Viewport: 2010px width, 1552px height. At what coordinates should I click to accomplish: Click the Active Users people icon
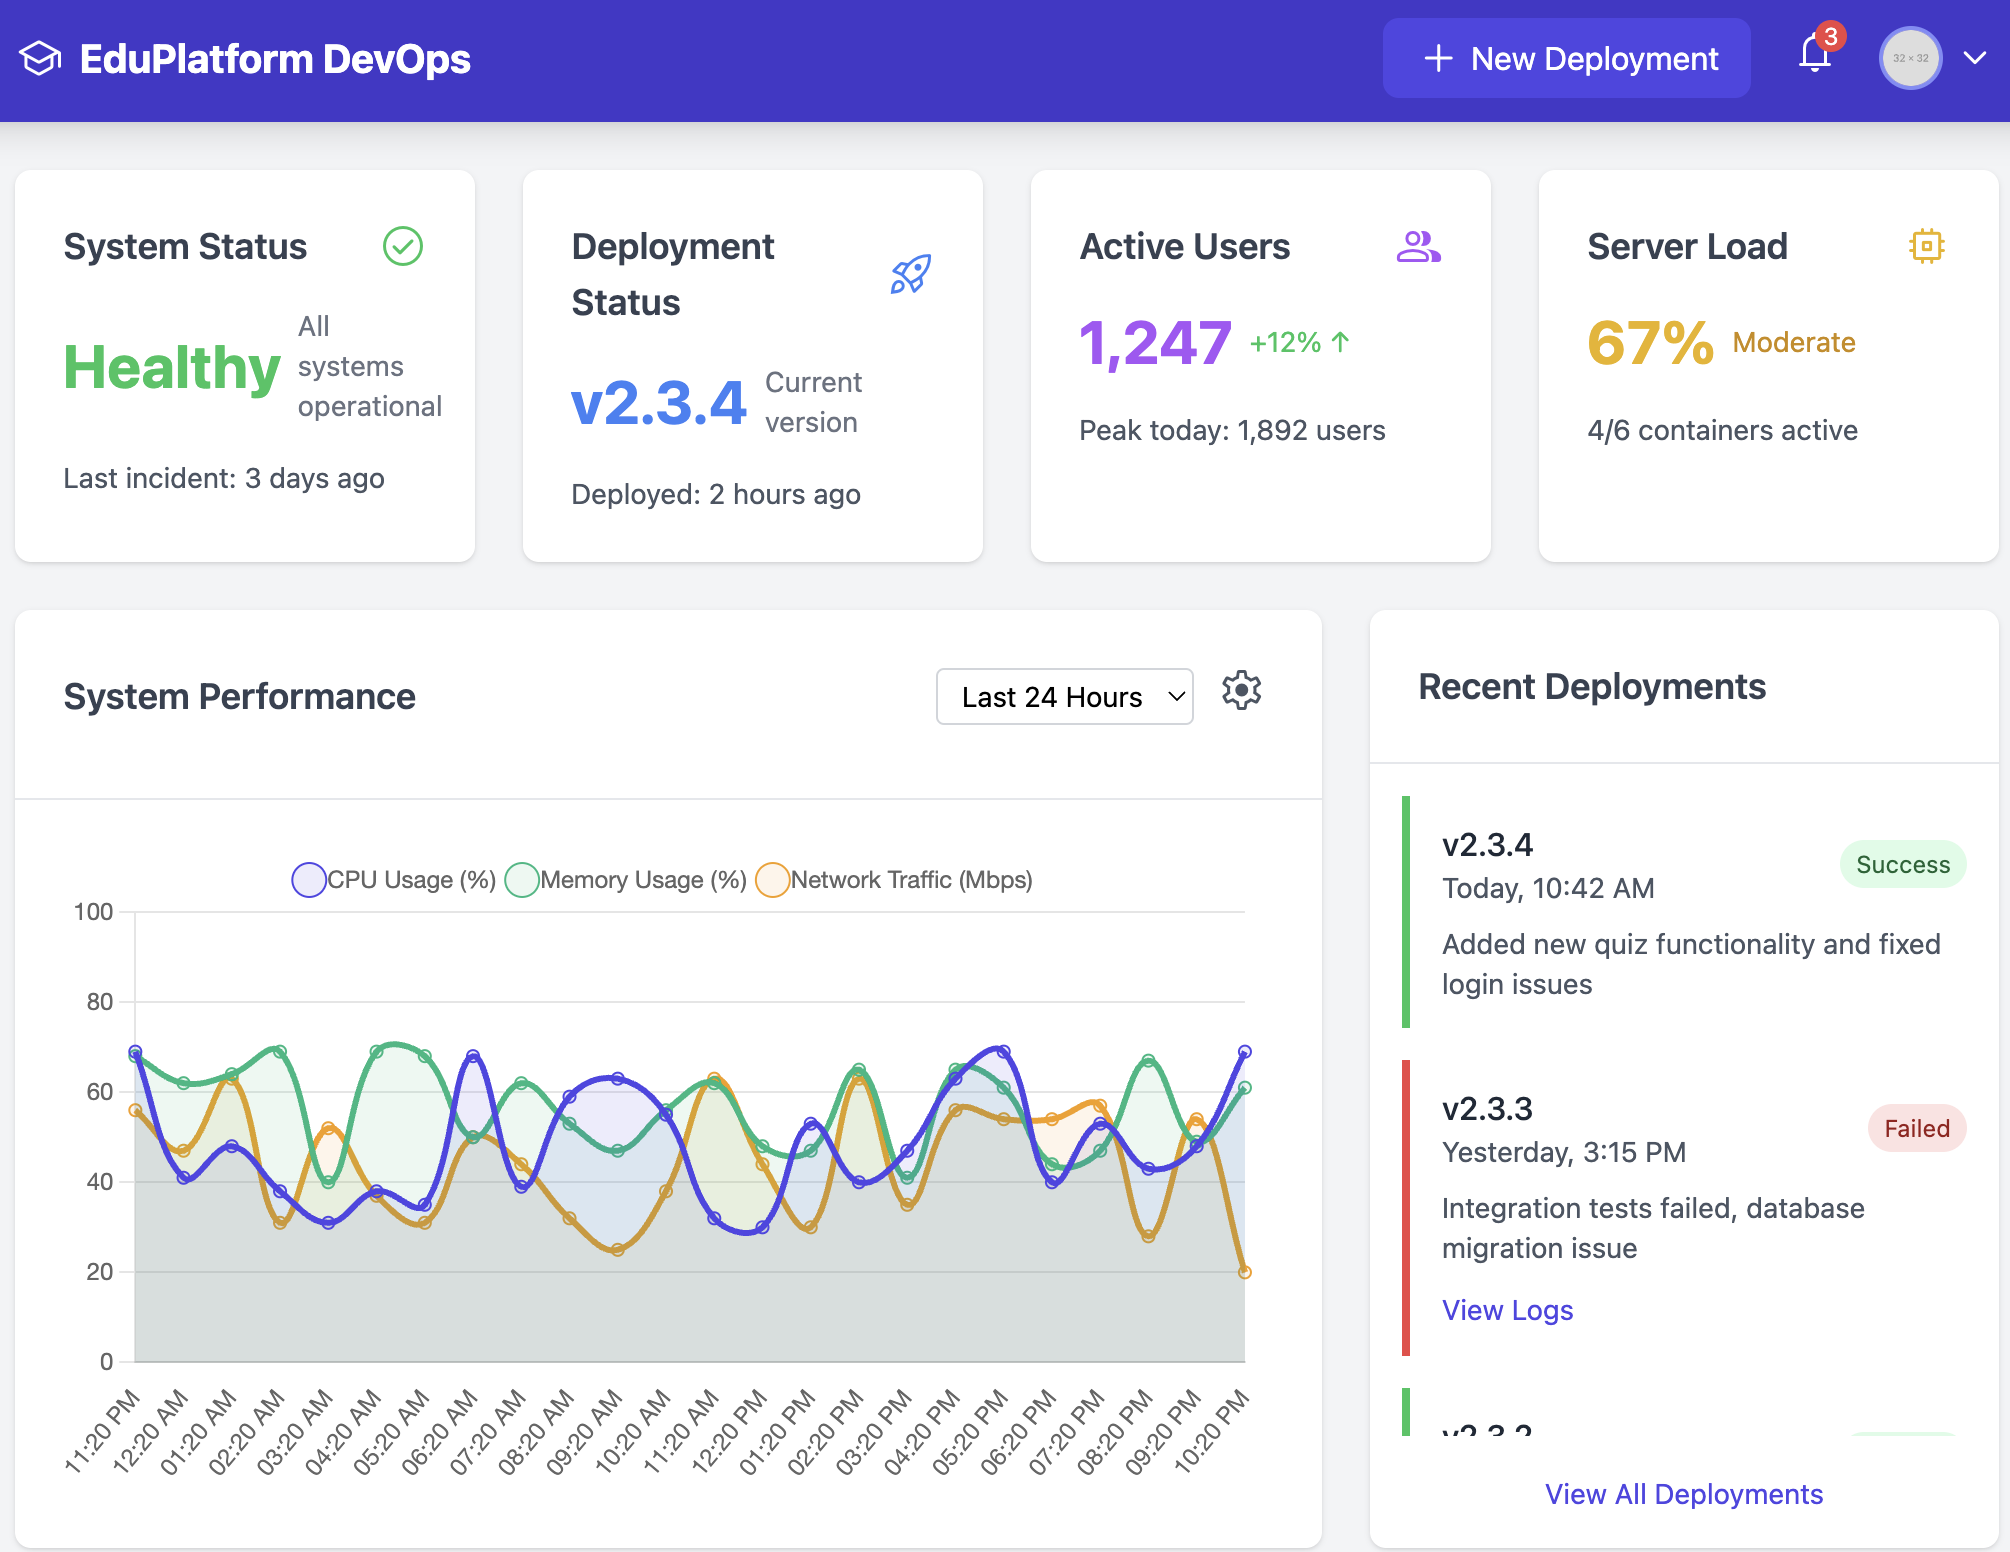(x=1418, y=246)
